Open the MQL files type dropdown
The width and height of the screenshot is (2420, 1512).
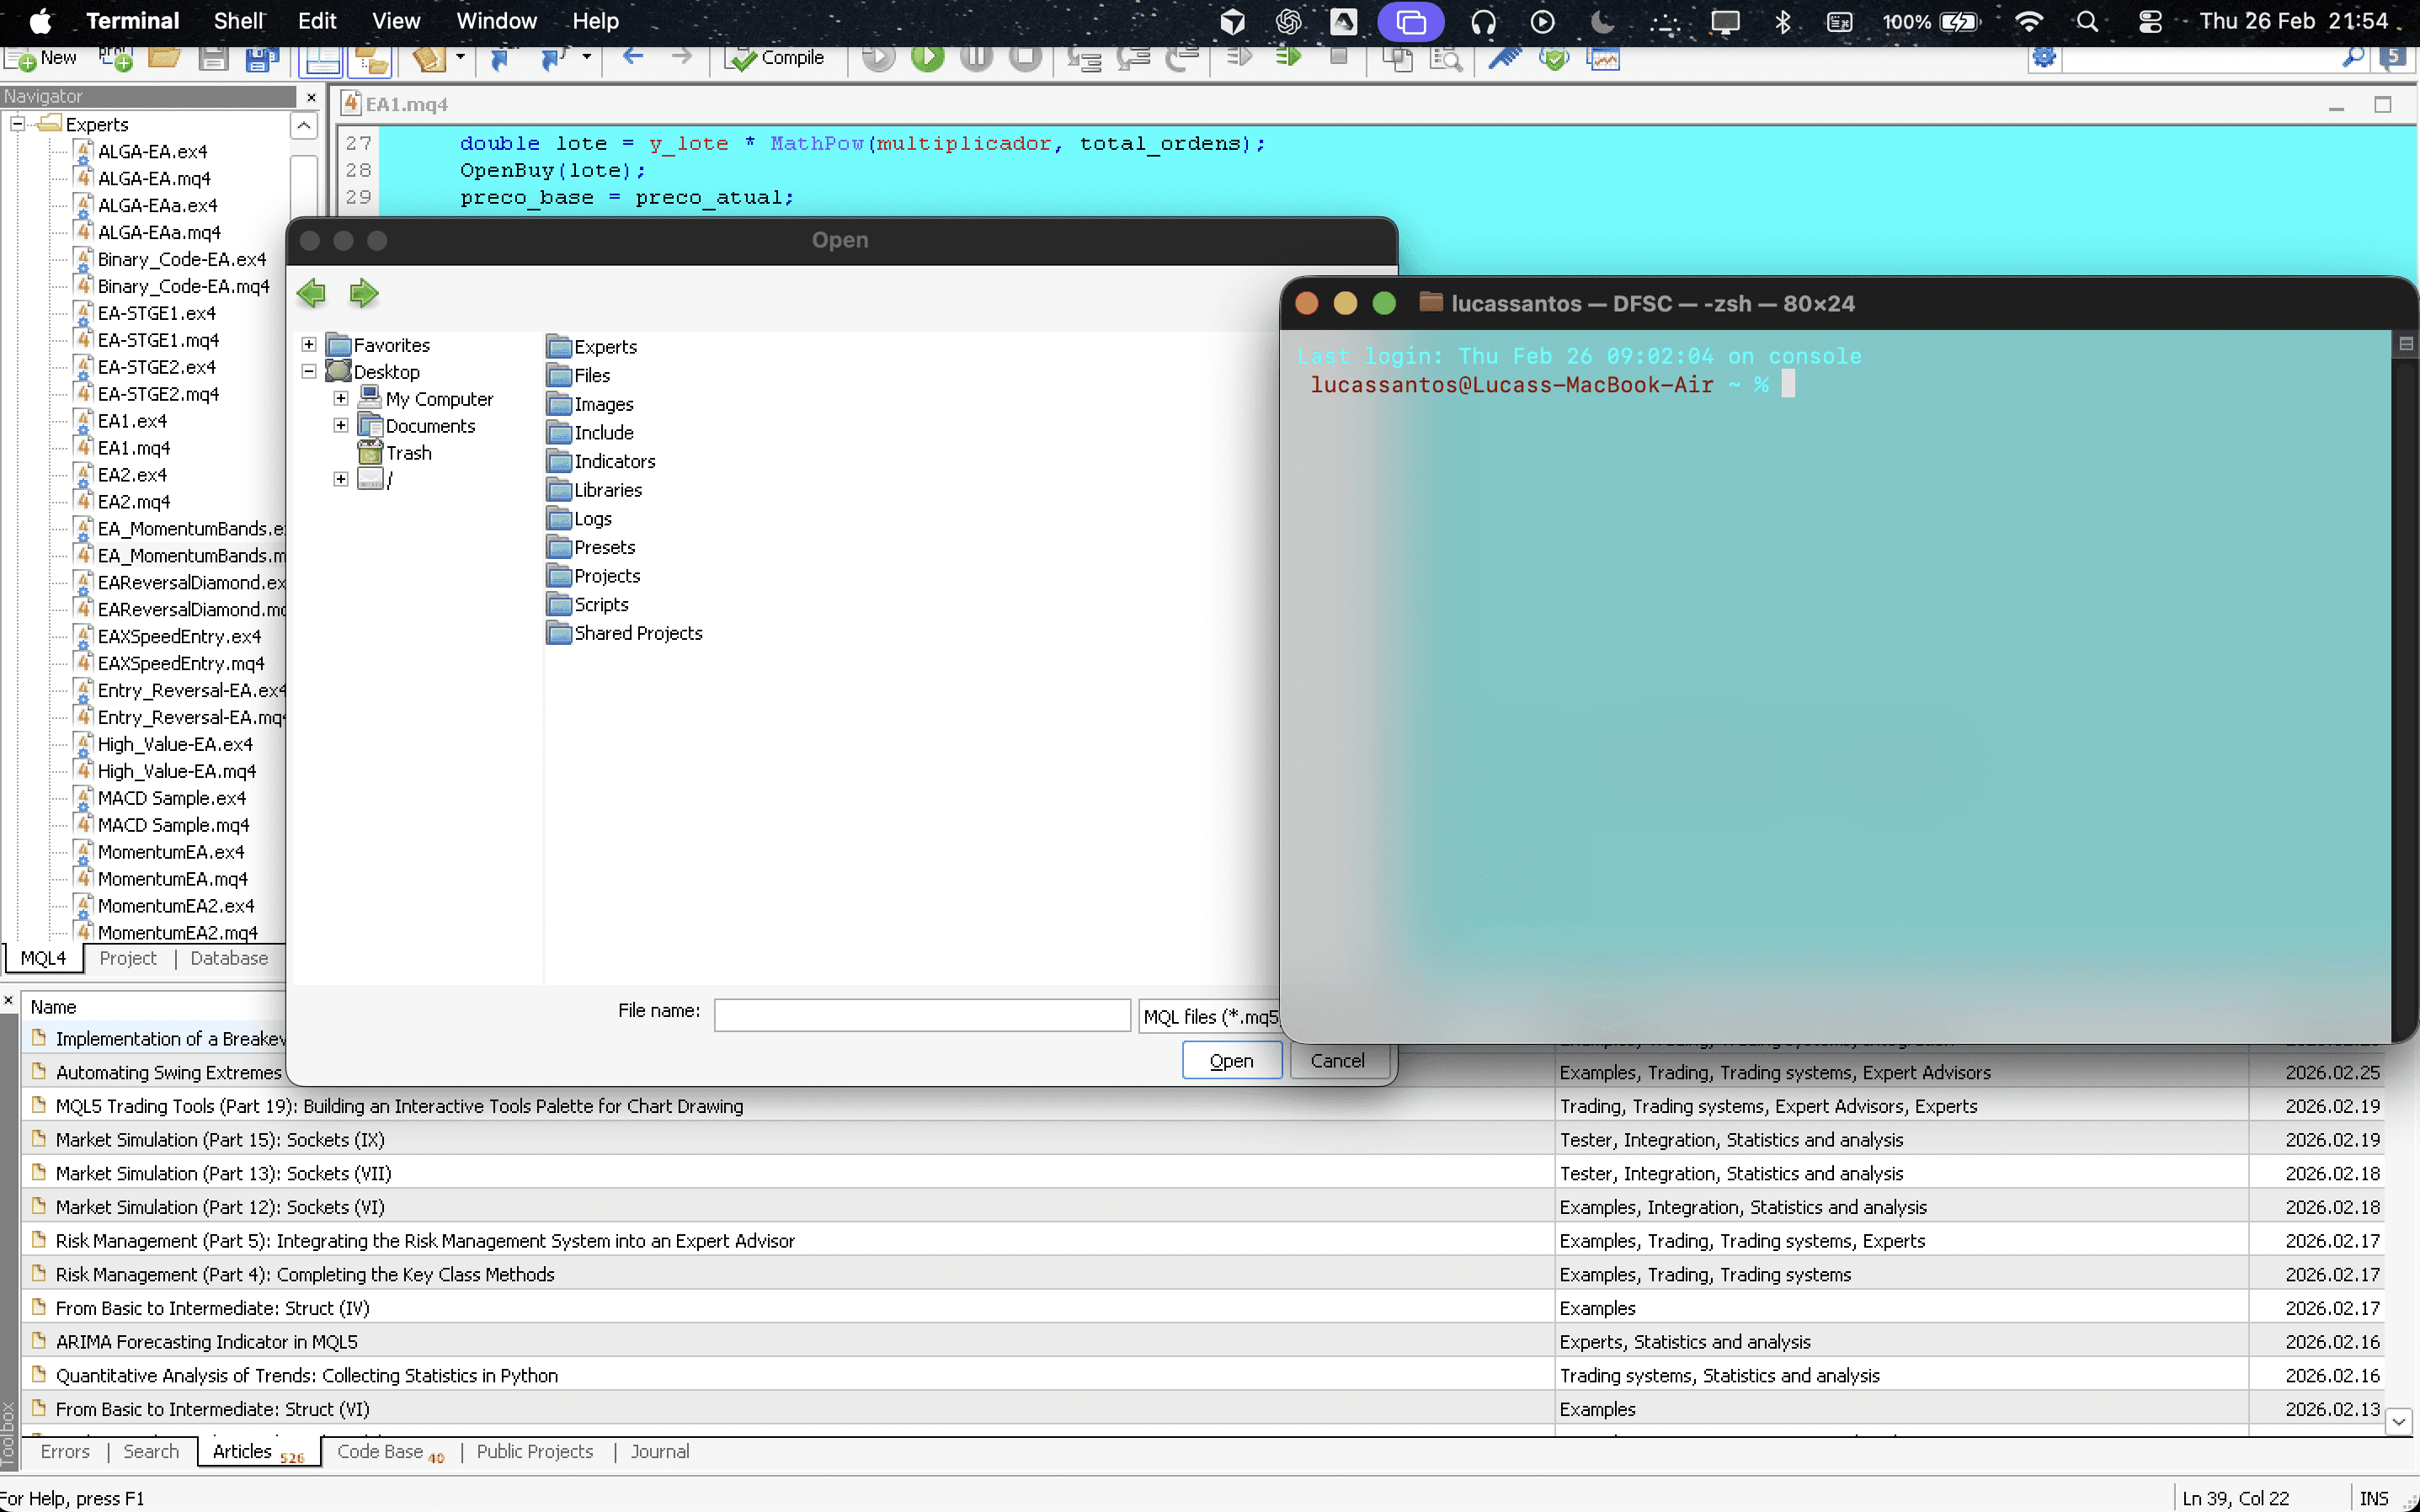1210,1016
